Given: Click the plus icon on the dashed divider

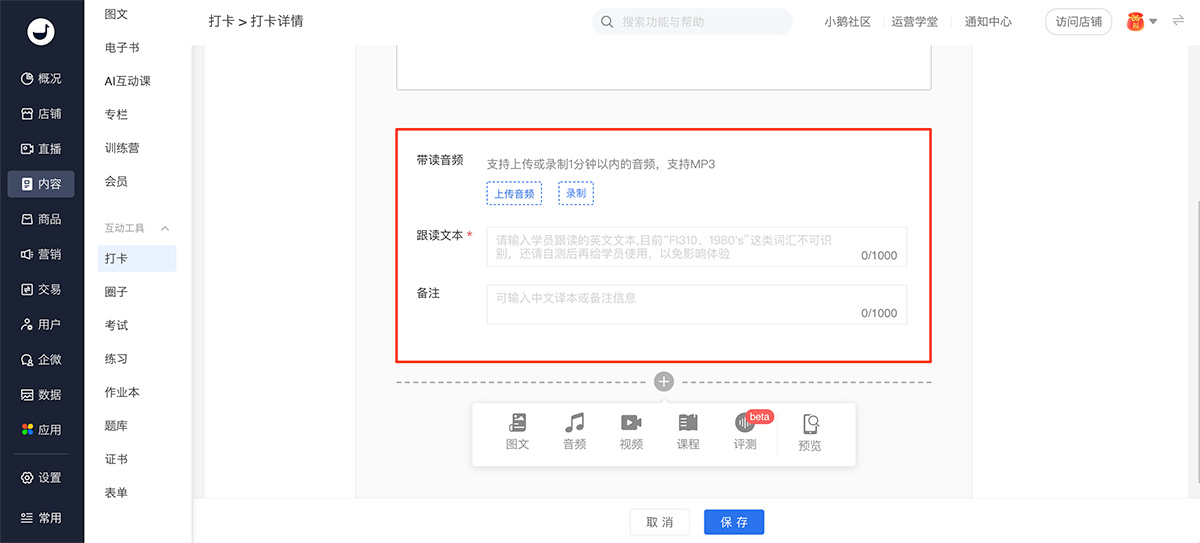Looking at the screenshot, I should (x=664, y=382).
